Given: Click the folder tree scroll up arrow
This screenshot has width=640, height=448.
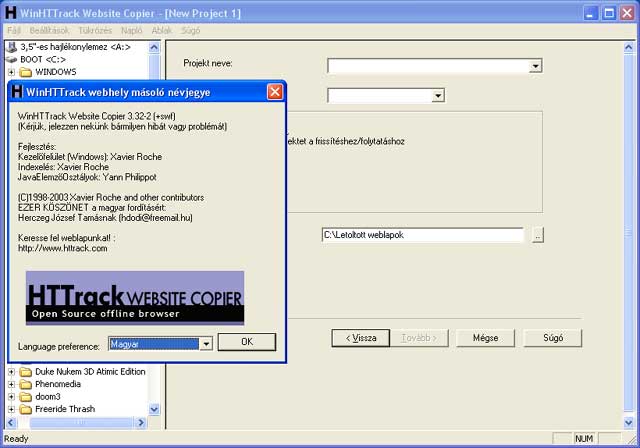Looking at the screenshot, I should coord(154,47).
